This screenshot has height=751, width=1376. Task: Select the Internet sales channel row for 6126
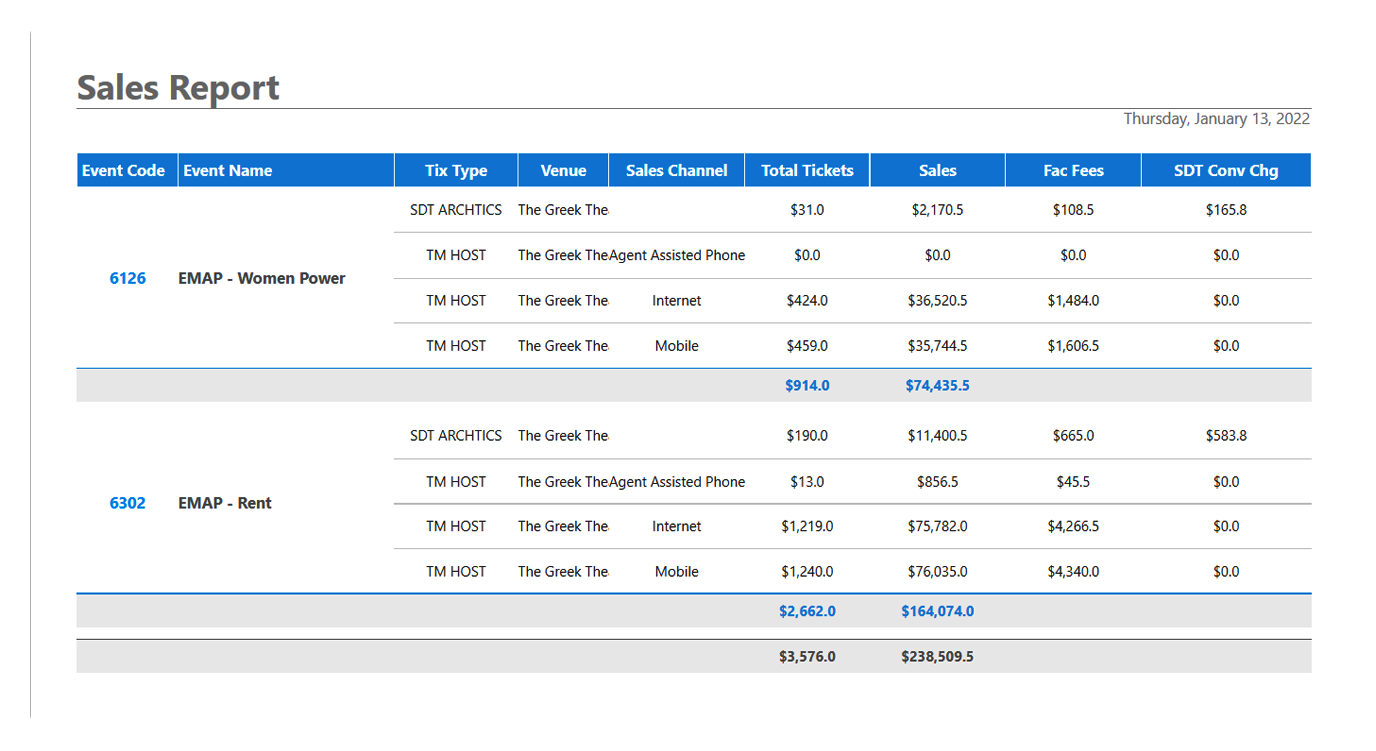point(676,300)
